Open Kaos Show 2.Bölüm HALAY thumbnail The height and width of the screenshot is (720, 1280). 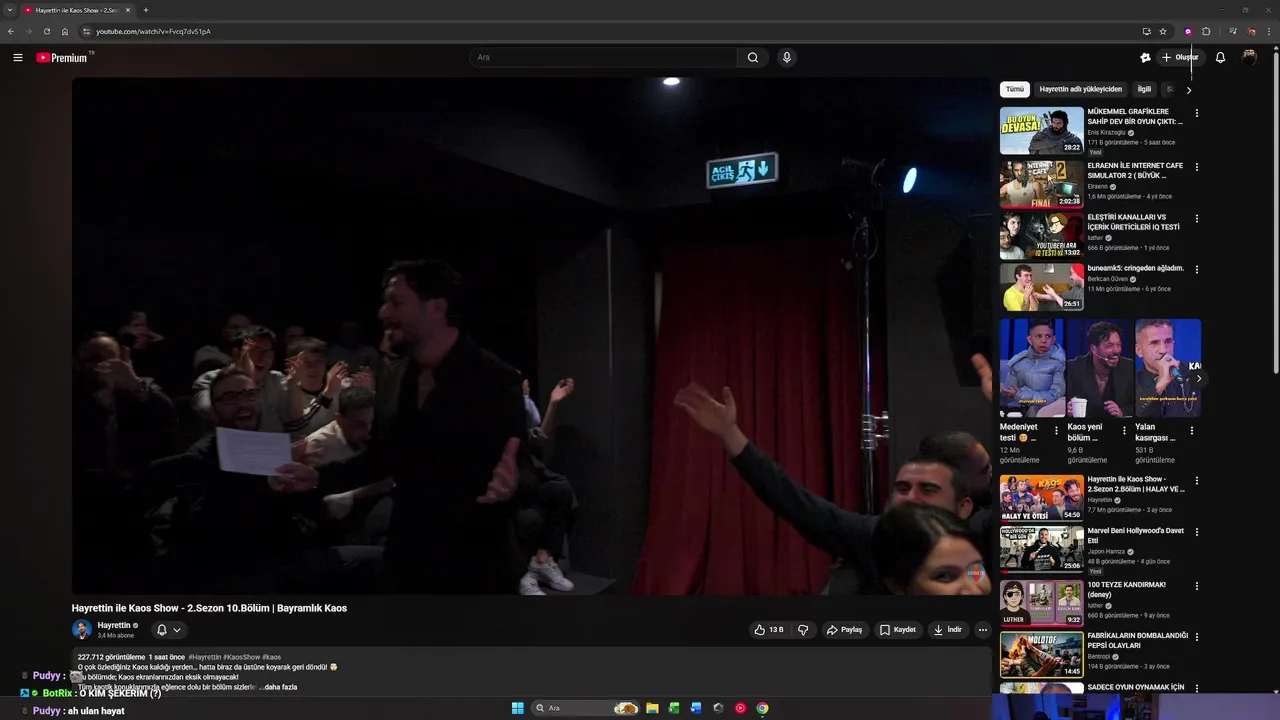point(1042,497)
